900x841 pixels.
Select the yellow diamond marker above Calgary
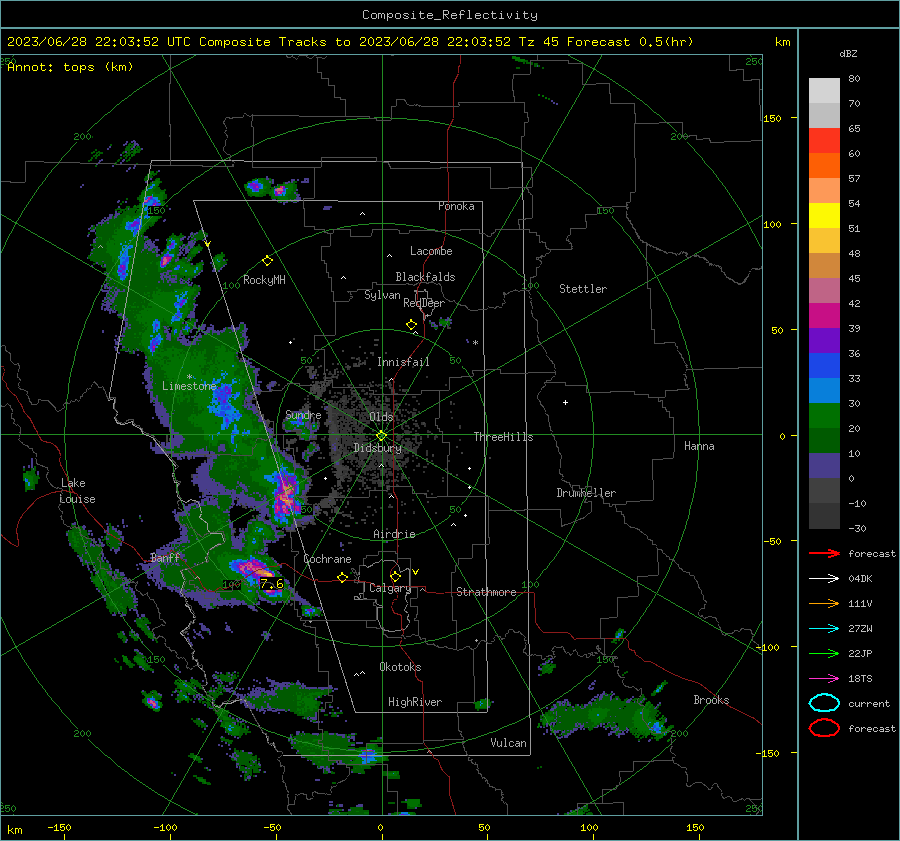pyautogui.click(x=395, y=576)
